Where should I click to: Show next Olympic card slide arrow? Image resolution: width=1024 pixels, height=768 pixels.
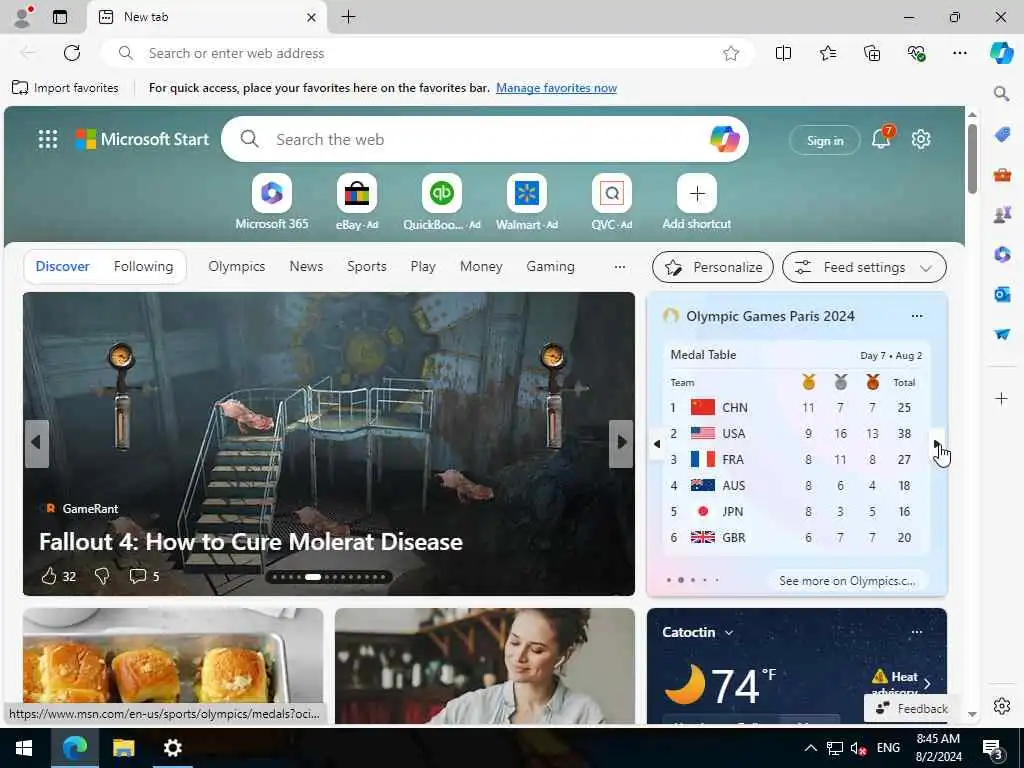(x=937, y=444)
